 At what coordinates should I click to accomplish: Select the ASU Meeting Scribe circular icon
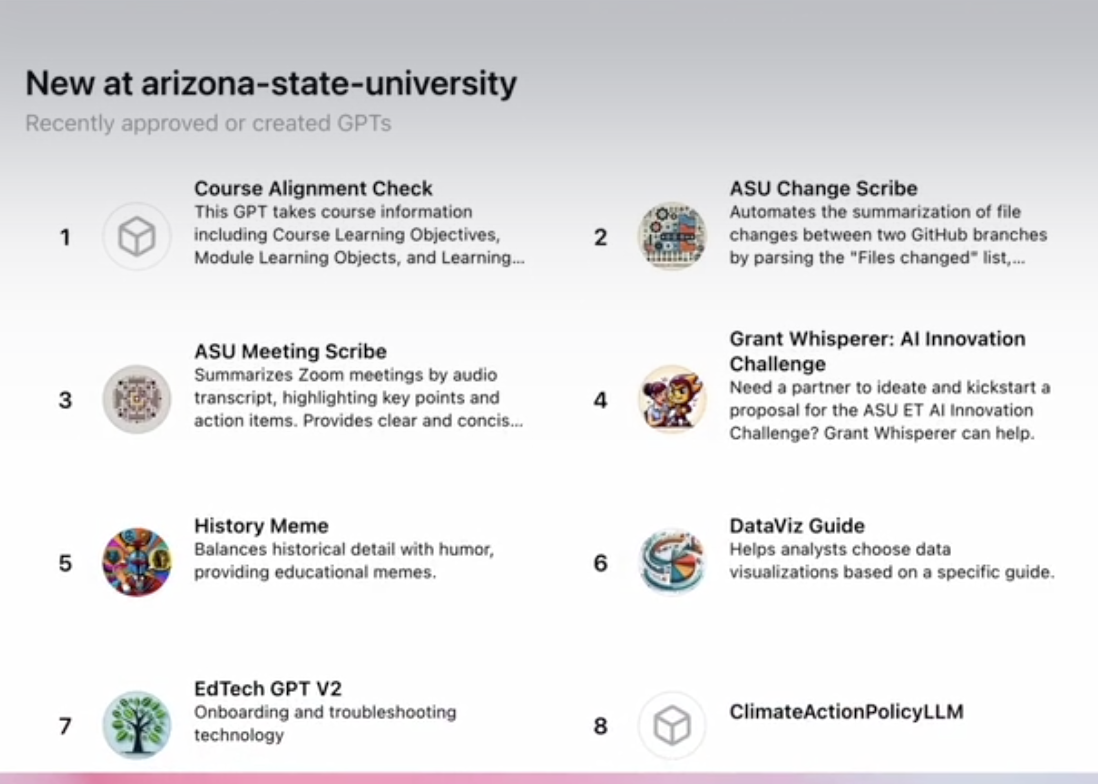pos(137,399)
